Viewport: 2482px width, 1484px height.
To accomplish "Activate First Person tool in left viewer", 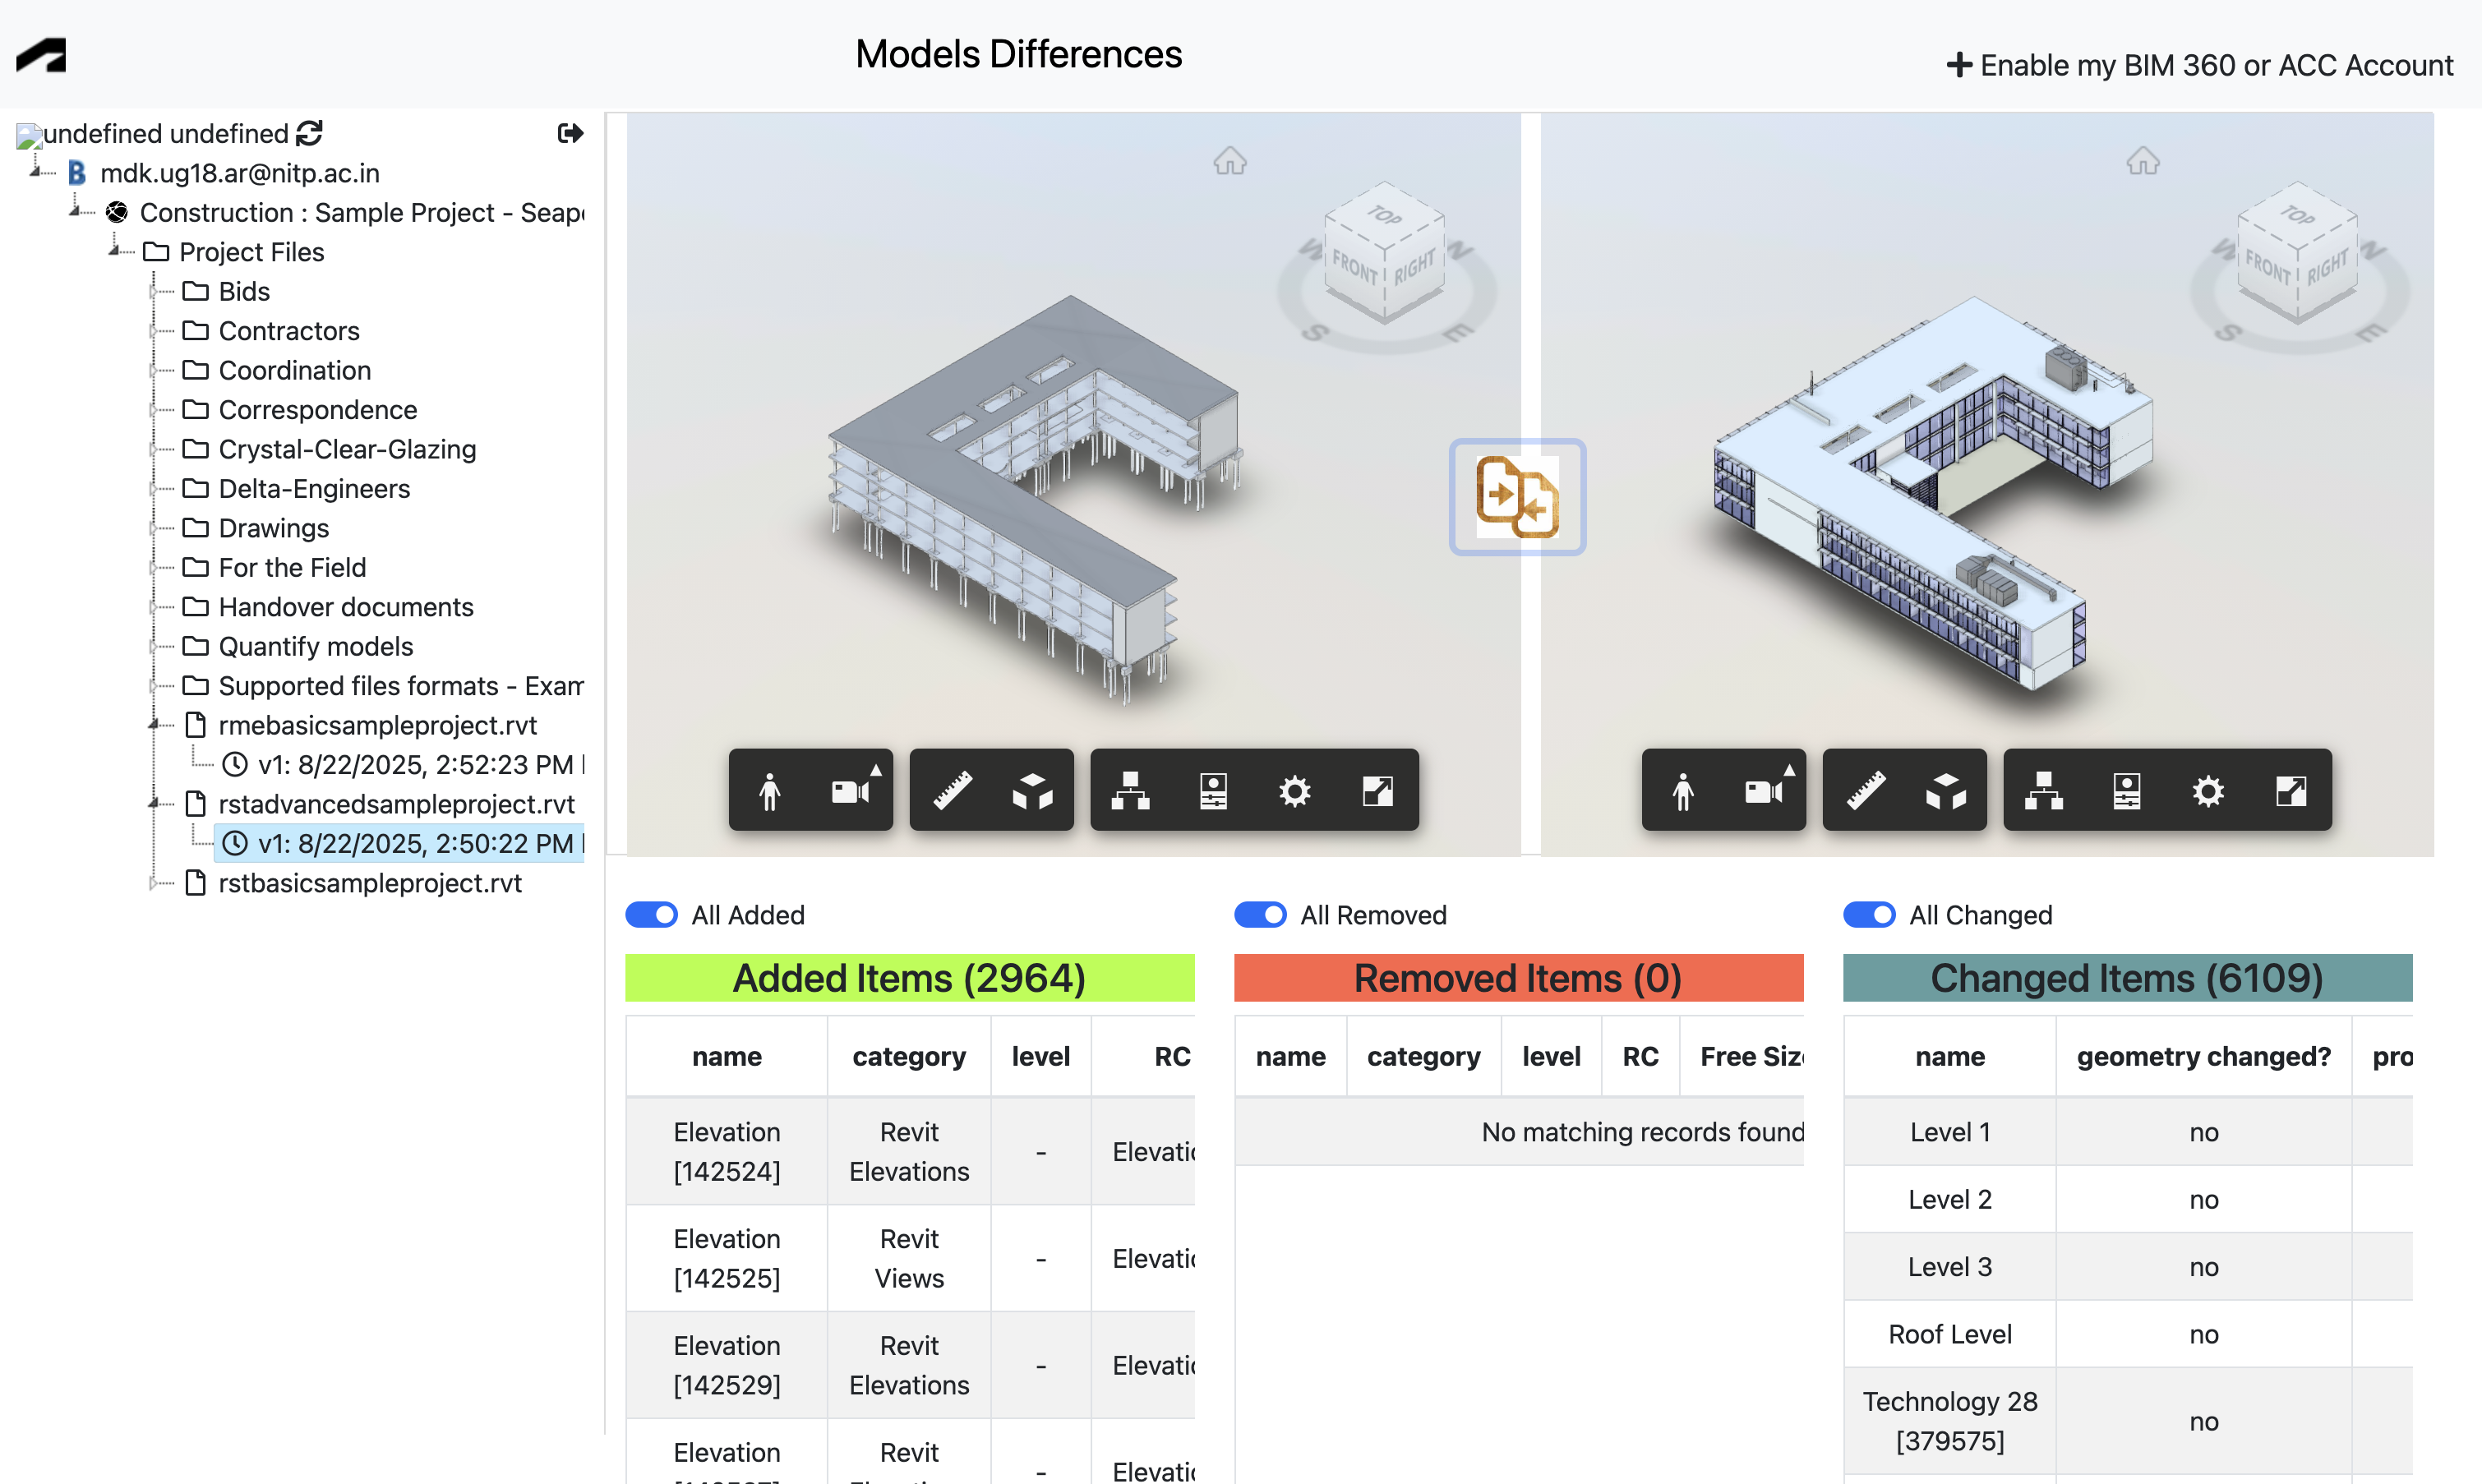I will [770, 791].
